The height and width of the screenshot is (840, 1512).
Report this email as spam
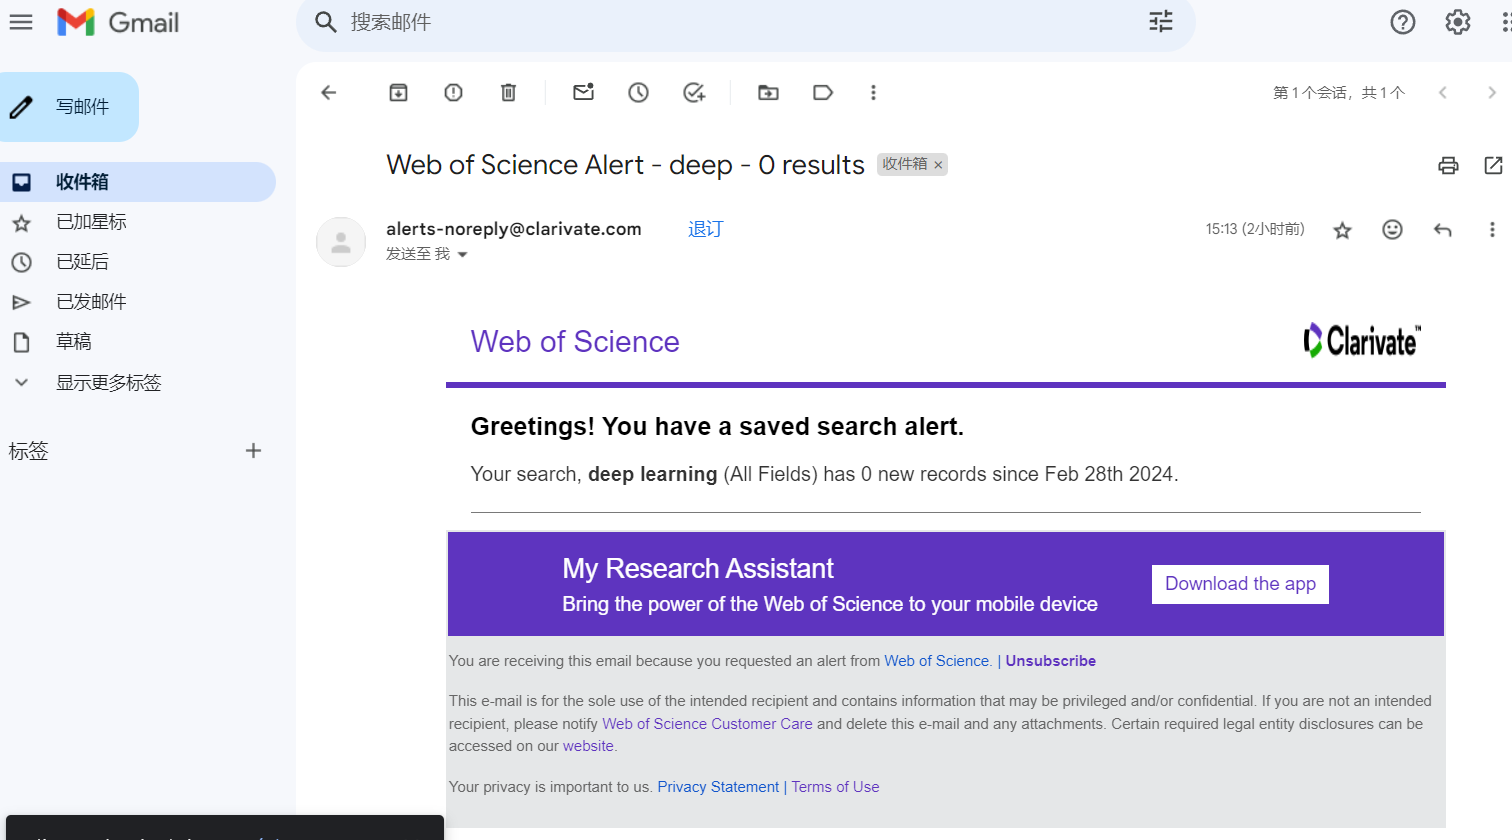click(x=453, y=93)
